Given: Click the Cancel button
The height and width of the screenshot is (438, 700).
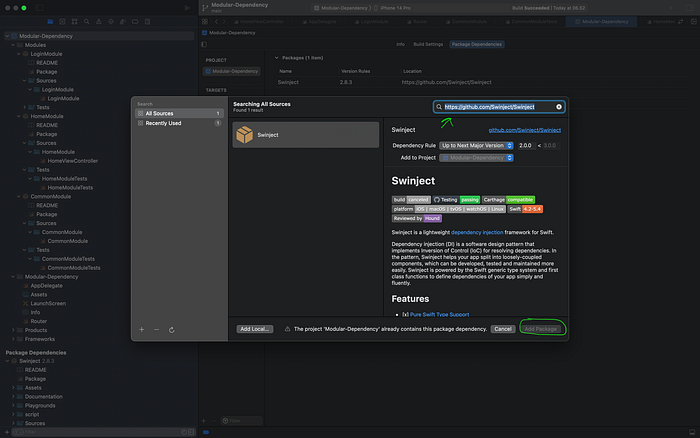Looking at the screenshot, I should tap(503, 329).
